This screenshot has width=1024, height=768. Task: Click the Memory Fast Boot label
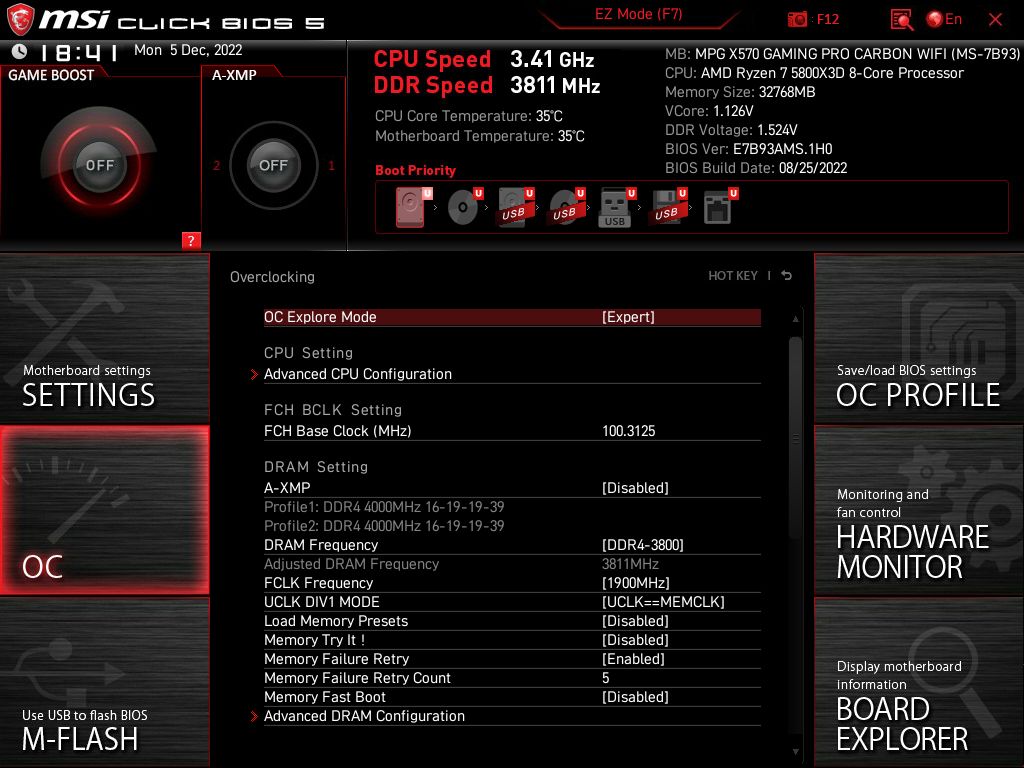point(325,697)
